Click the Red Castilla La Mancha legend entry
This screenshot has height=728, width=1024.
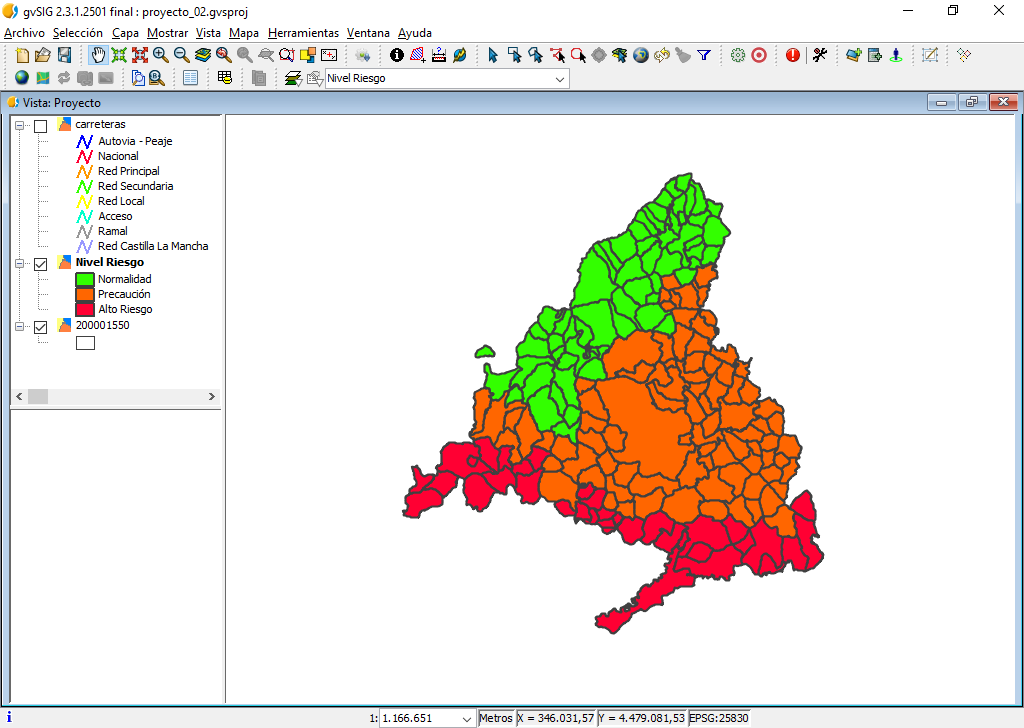(153, 246)
